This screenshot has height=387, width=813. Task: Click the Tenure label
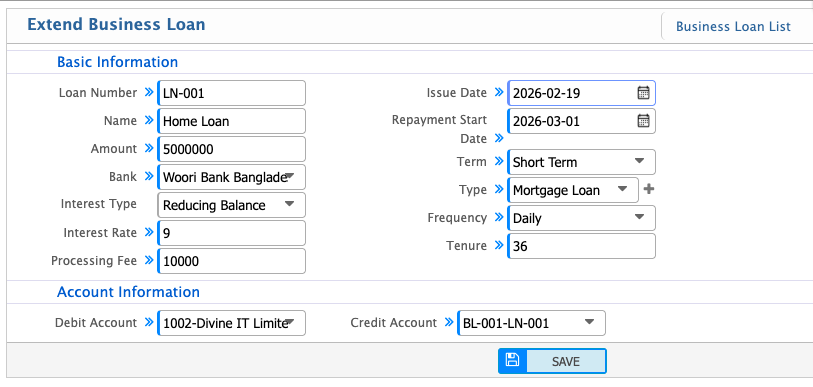click(x=466, y=245)
